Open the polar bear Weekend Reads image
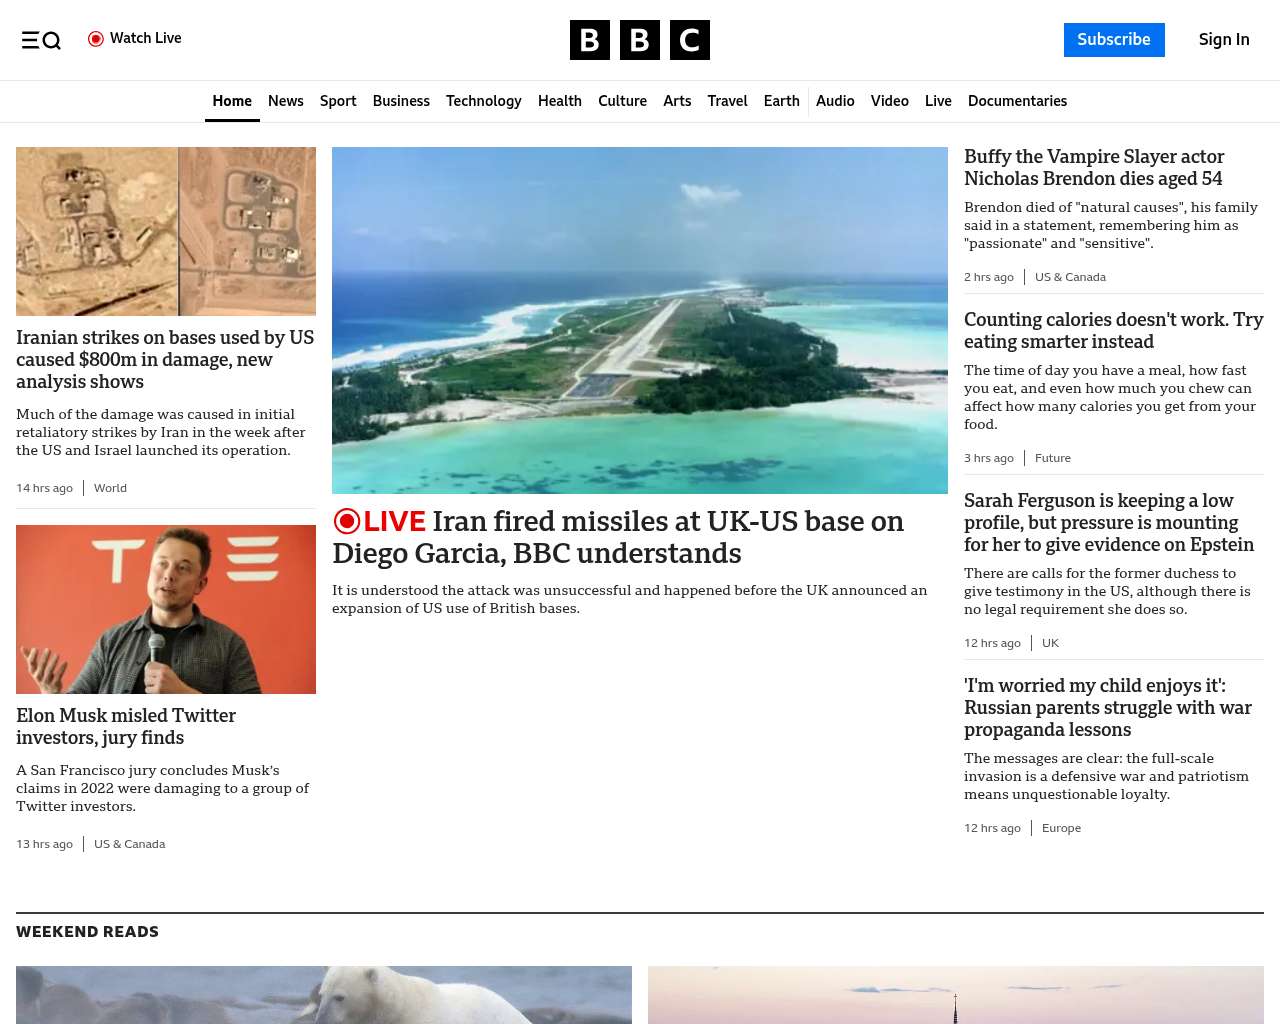The width and height of the screenshot is (1280, 1024). click(324, 995)
